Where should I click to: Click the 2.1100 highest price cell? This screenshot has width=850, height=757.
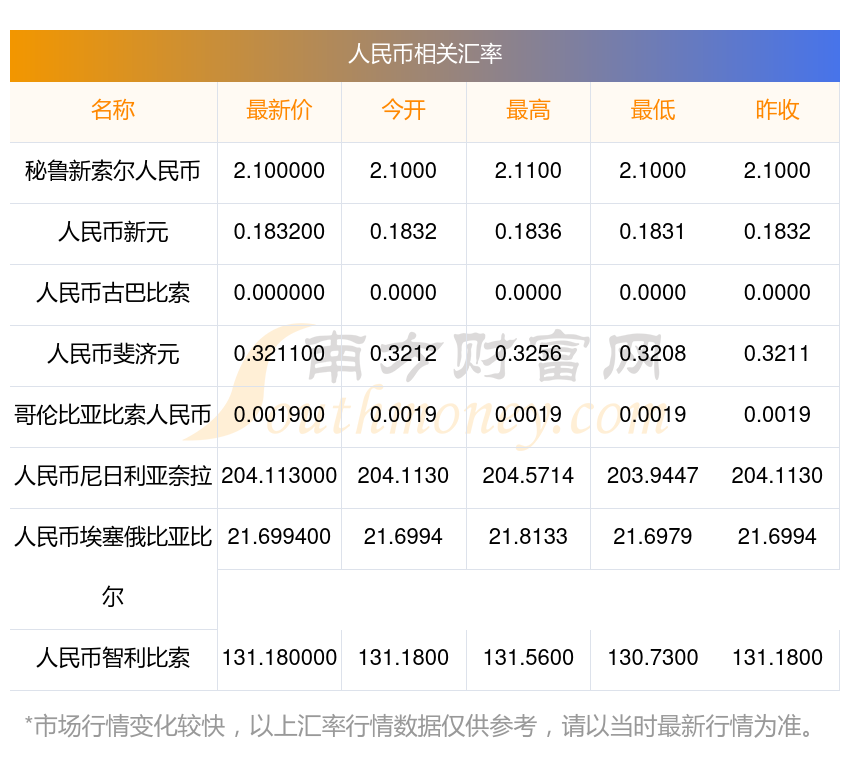click(x=528, y=171)
